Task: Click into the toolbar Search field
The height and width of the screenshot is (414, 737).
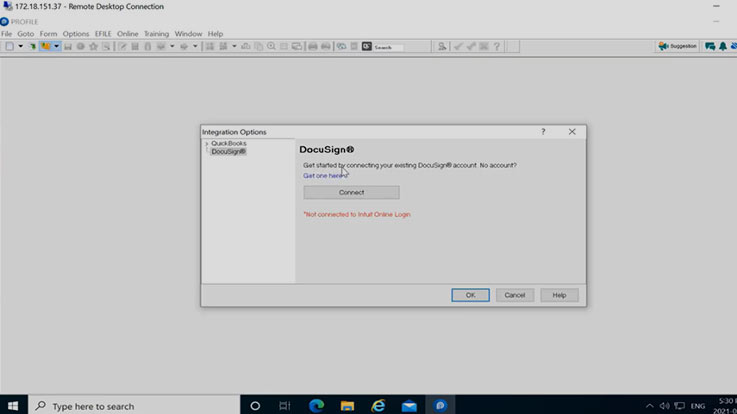Action: pos(388,47)
